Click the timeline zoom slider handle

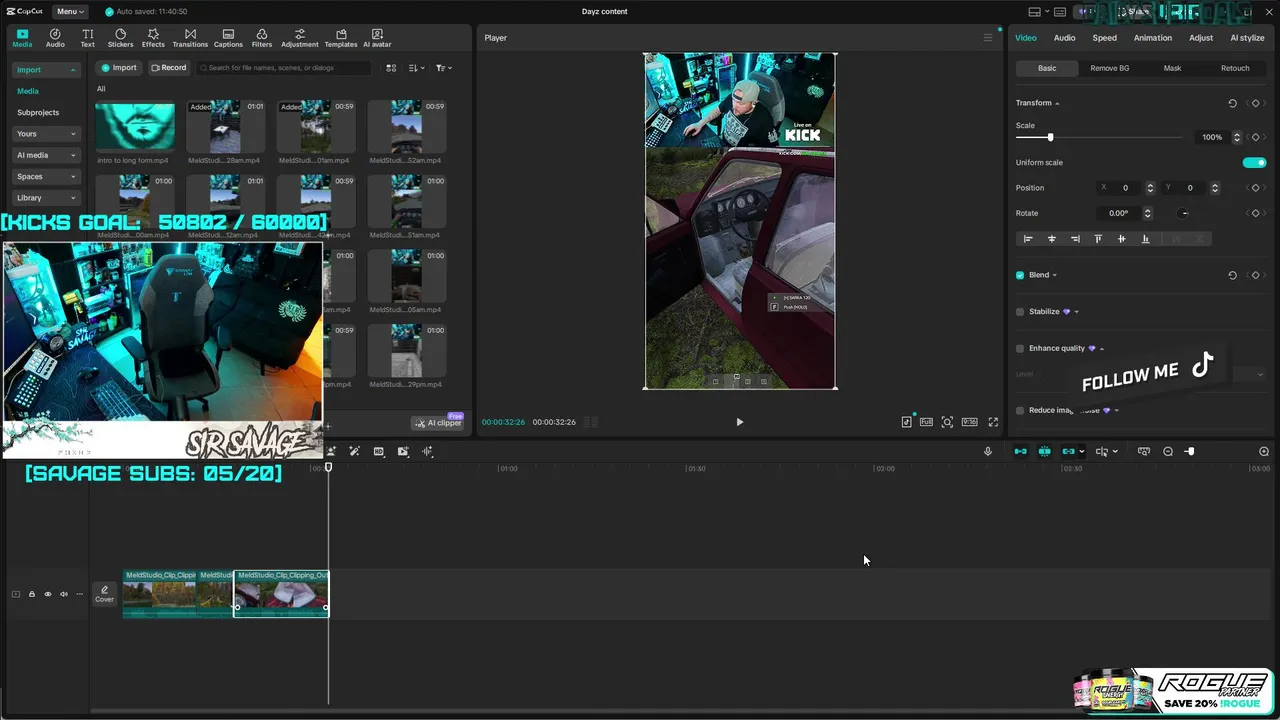(1190, 452)
